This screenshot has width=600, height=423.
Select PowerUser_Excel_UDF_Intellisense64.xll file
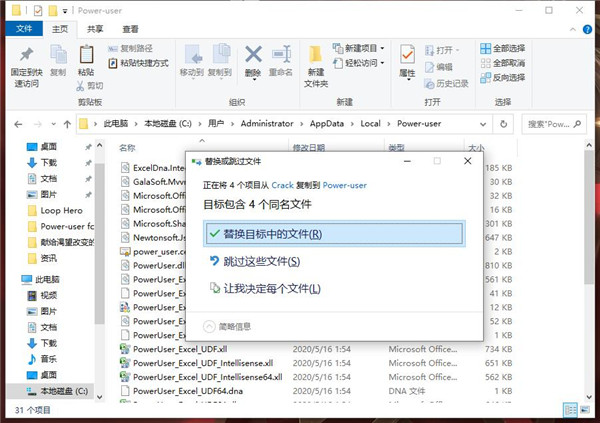(x=207, y=377)
